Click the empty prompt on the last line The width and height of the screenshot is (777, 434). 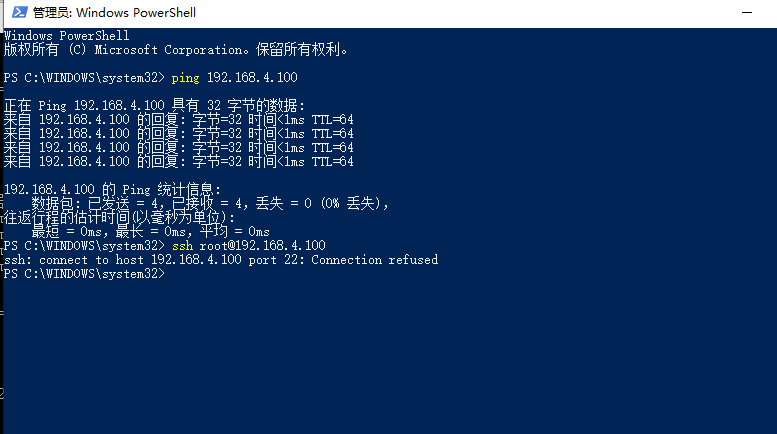84,274
